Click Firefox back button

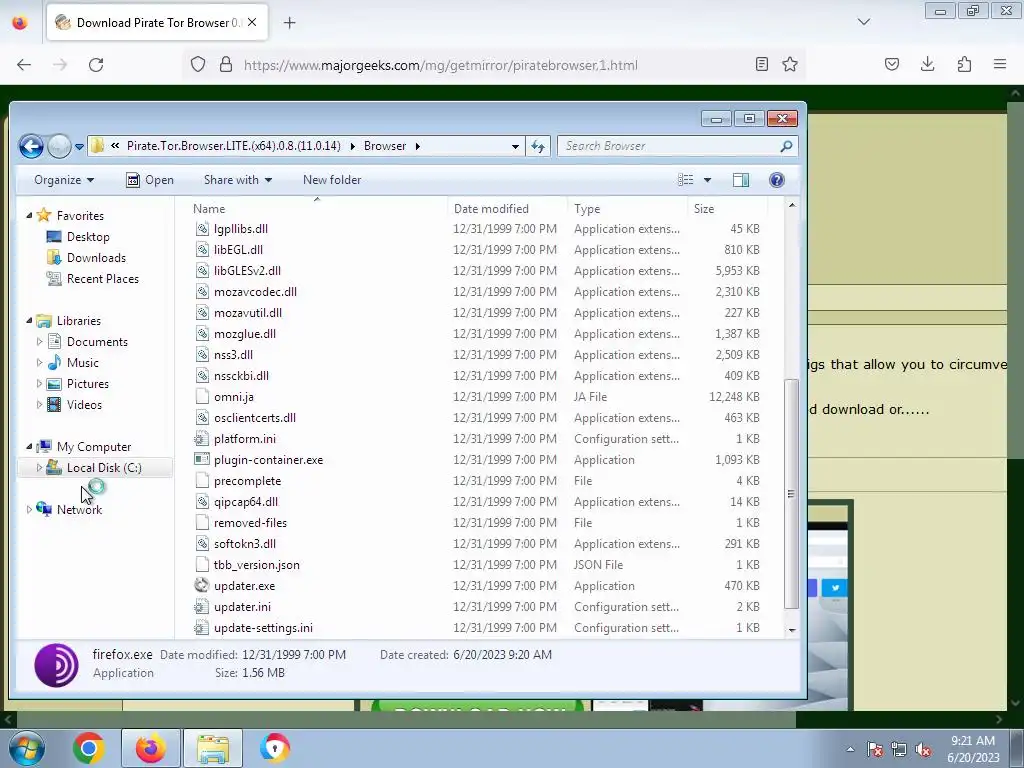click(x=24, y=65)
